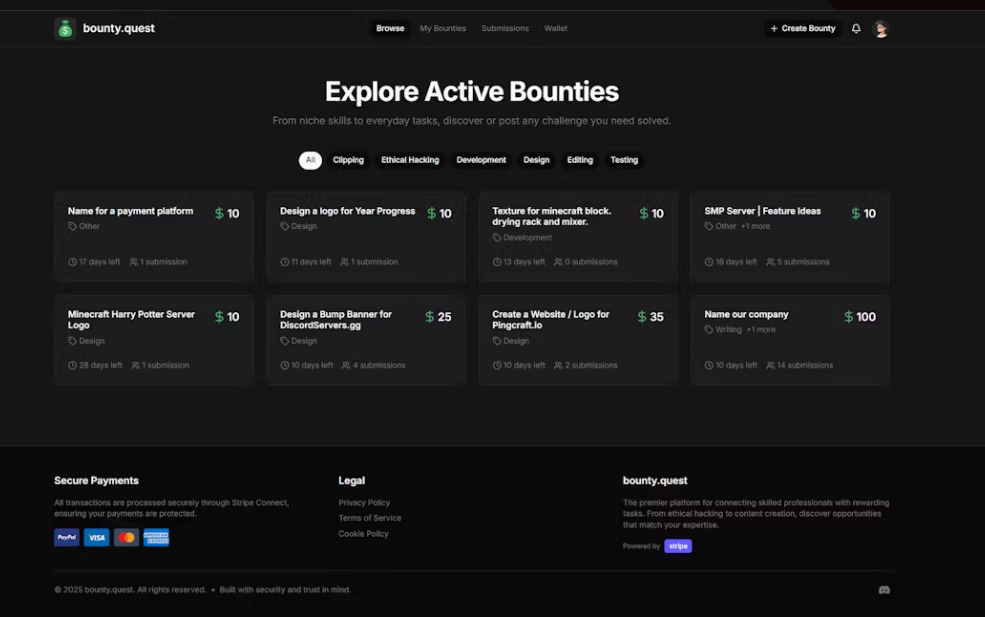
Task: Open the Wallet tab
Action: point(556,28)
